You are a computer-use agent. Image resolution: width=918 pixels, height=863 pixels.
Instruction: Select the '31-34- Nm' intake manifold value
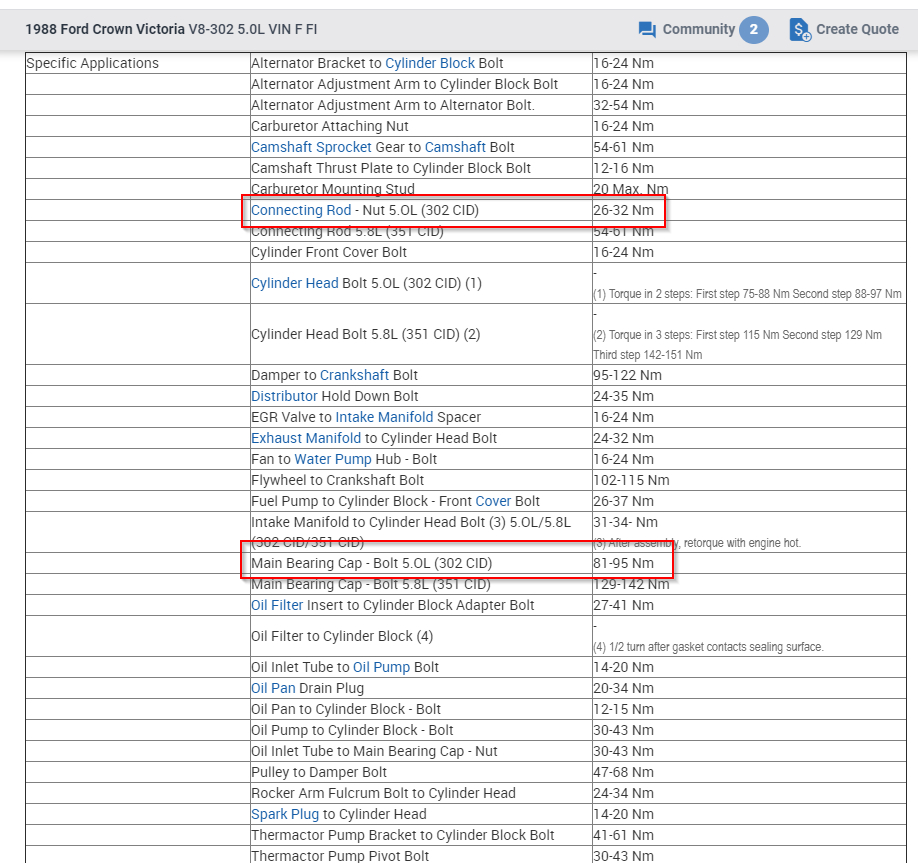pos(625,522)
